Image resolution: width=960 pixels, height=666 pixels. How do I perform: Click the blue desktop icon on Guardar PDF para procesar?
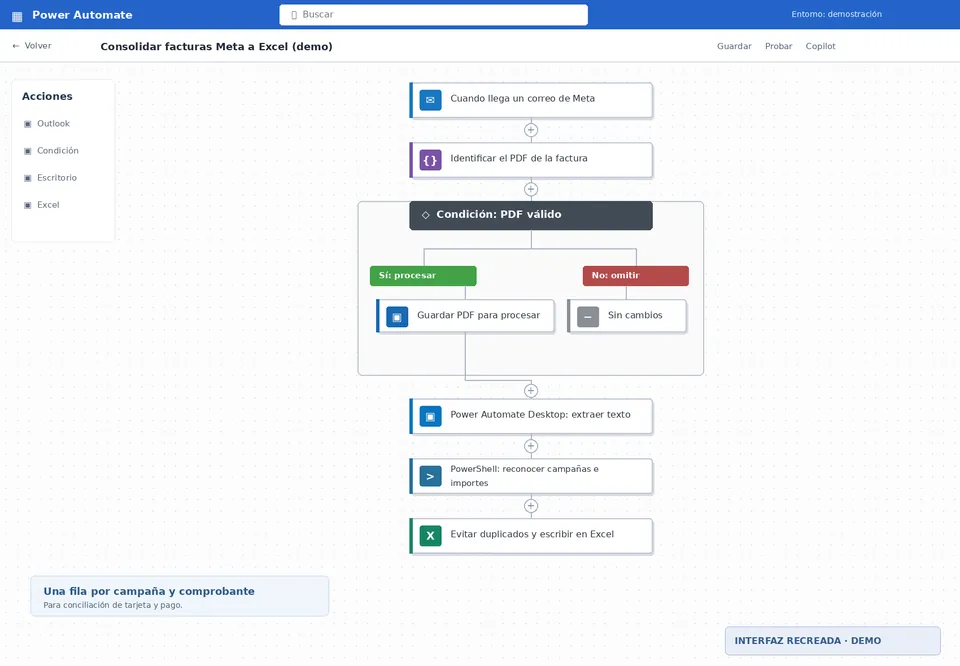coord(397,316)
